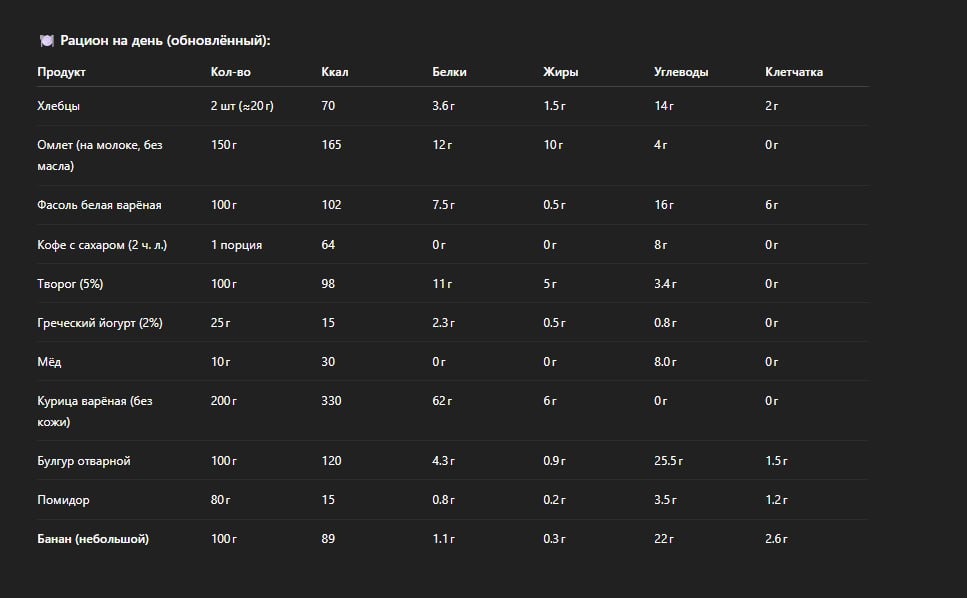Select the "Хлебцы" product name
The image size is (967, 598).
[58, 106]
